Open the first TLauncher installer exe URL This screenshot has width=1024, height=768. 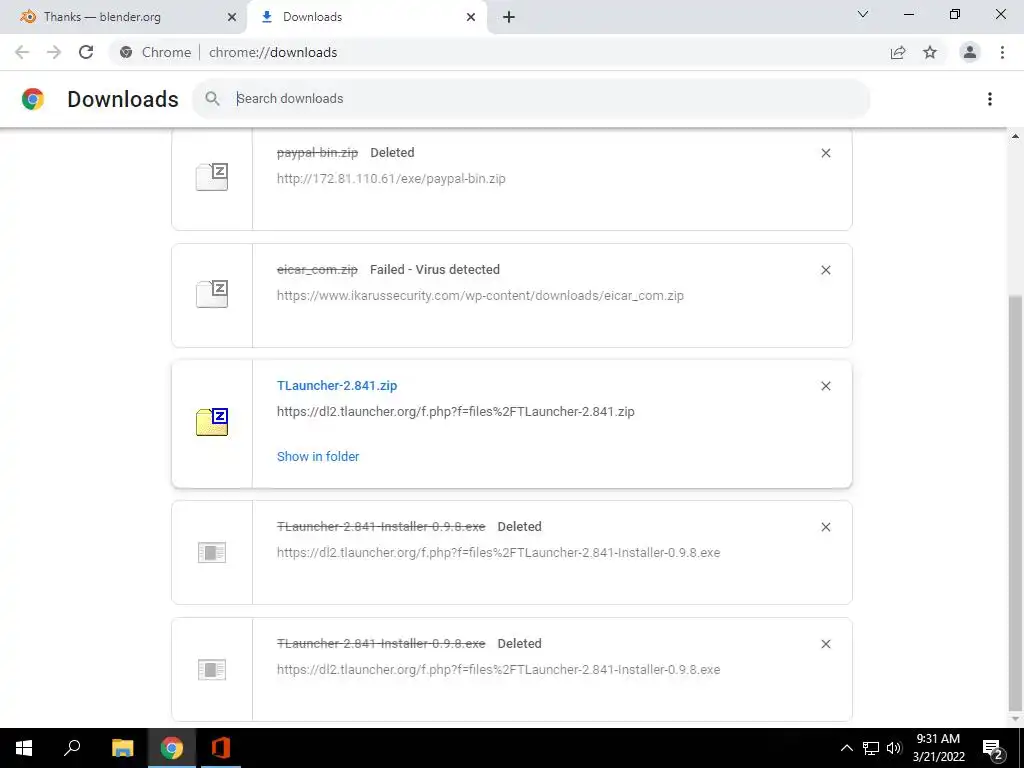tap(498, 552)
